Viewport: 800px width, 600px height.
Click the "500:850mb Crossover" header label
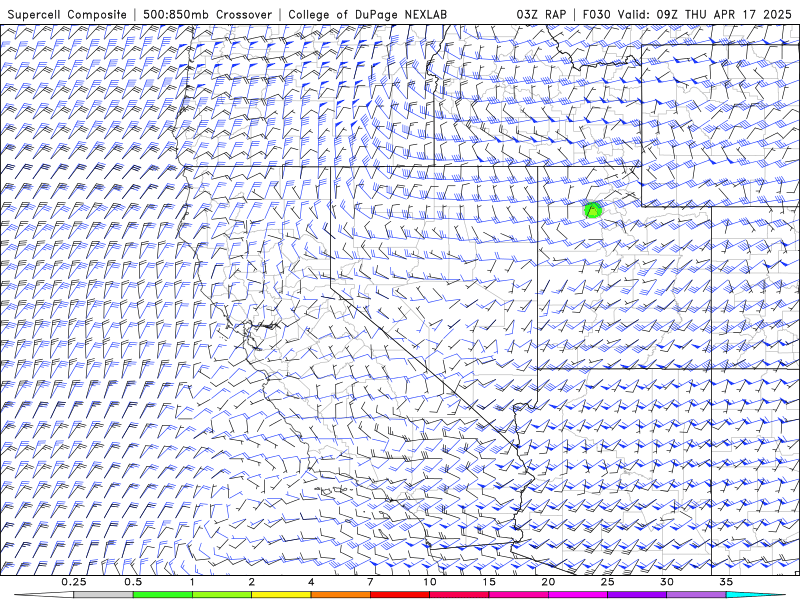(x=208, y=15)
